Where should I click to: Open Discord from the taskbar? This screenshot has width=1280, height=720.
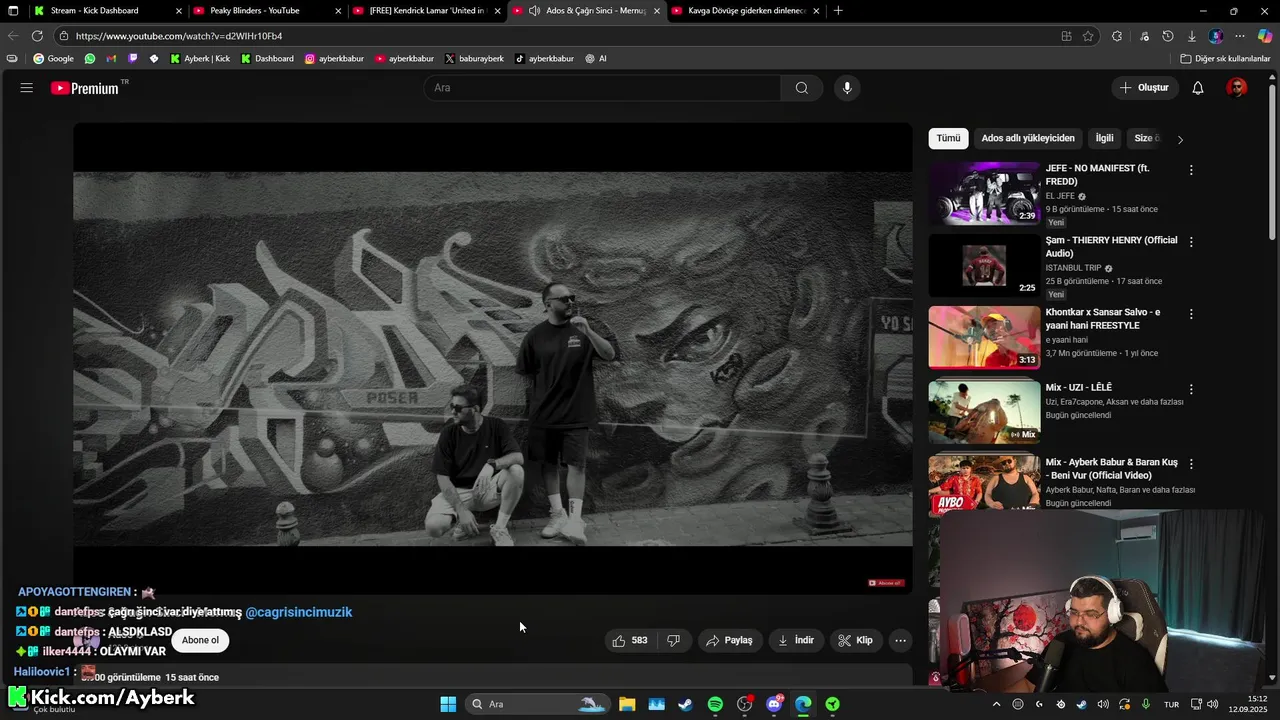point(774,704)
